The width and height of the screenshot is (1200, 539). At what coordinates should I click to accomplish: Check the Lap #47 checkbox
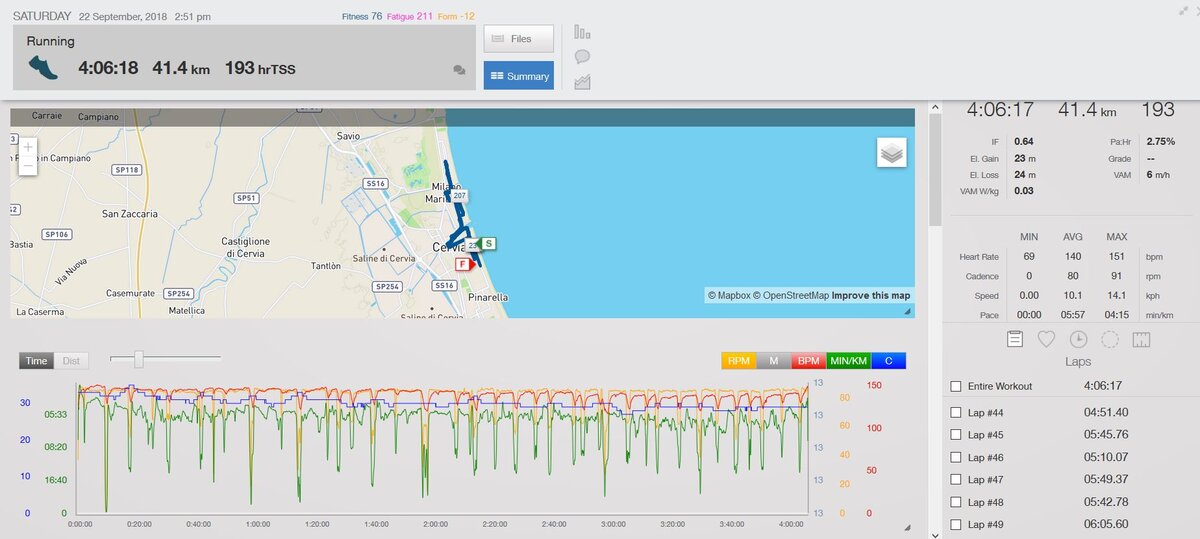[956, 480]
